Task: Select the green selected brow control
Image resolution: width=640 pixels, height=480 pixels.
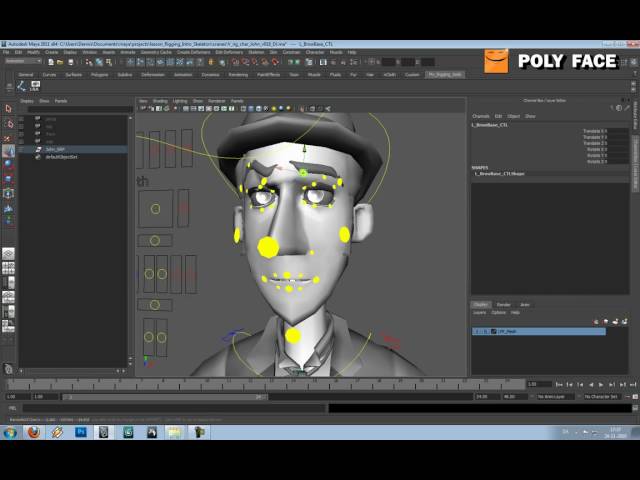Action: pos(303,173)
